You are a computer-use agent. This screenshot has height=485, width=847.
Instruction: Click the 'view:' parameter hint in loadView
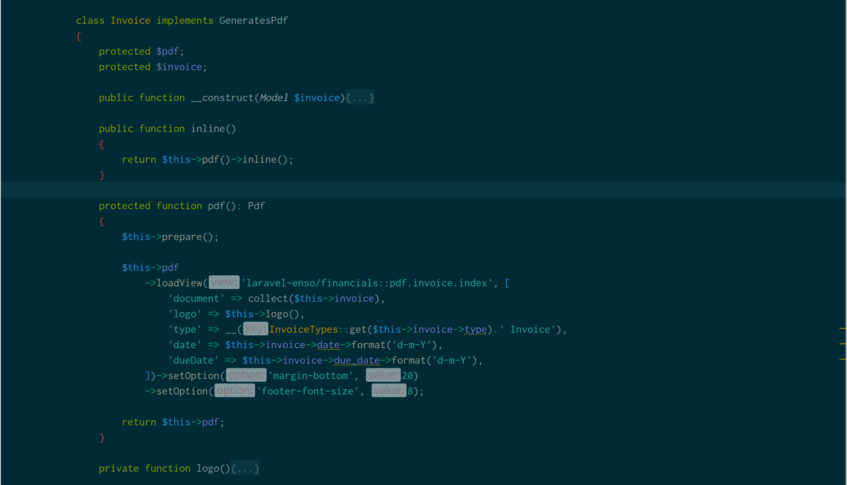point(224,282)
